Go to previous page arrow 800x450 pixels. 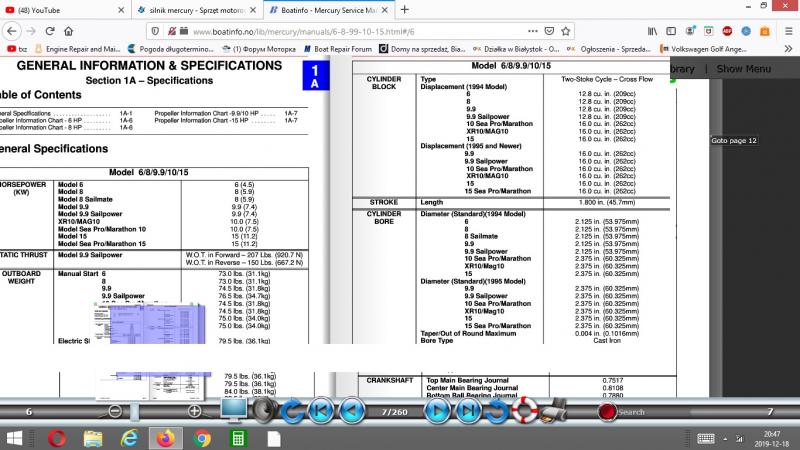[349, 410]
